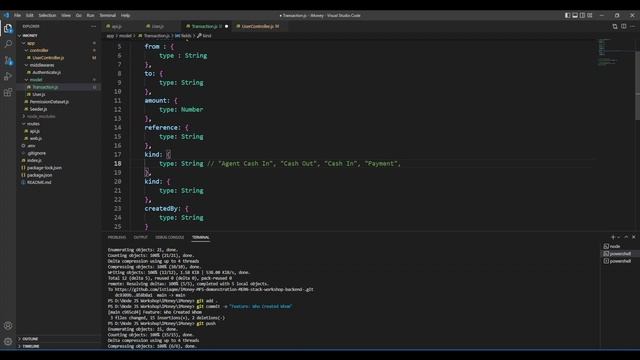Split the editor right
This screenshot has height=360, width=640.
624,26
